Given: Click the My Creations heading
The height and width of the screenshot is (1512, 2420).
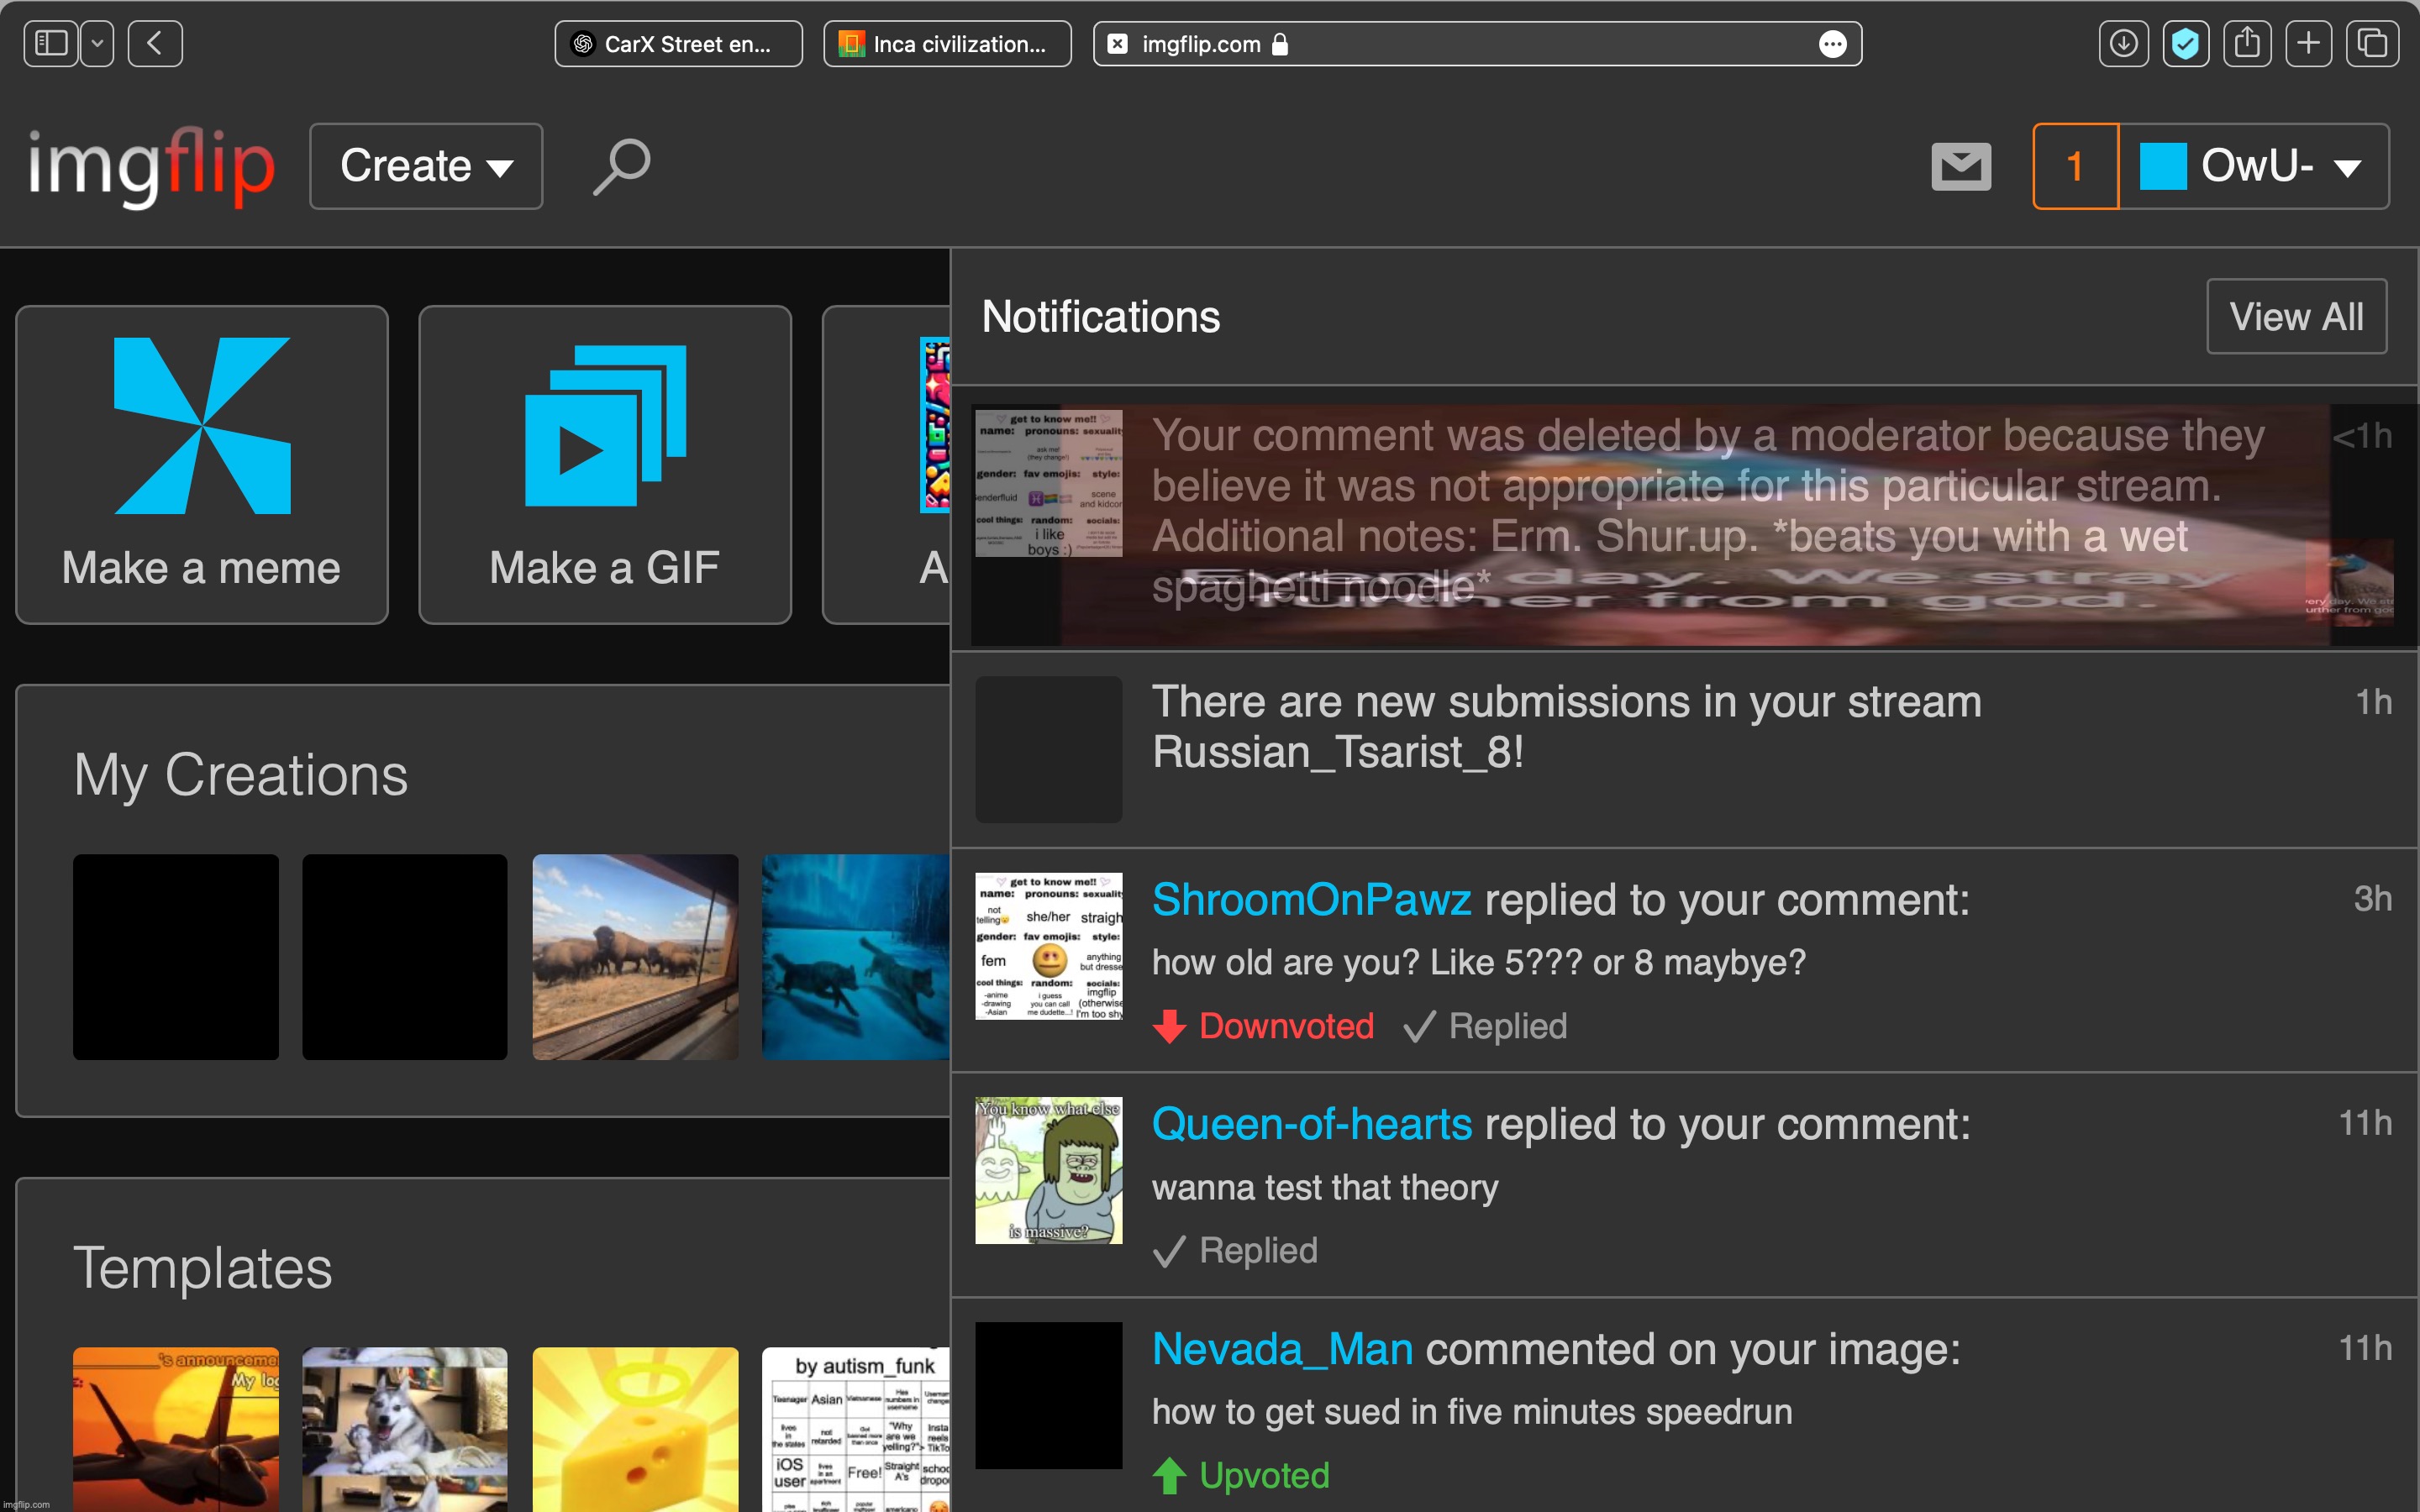Looking at the screenshot, I should tap(241, 775).
